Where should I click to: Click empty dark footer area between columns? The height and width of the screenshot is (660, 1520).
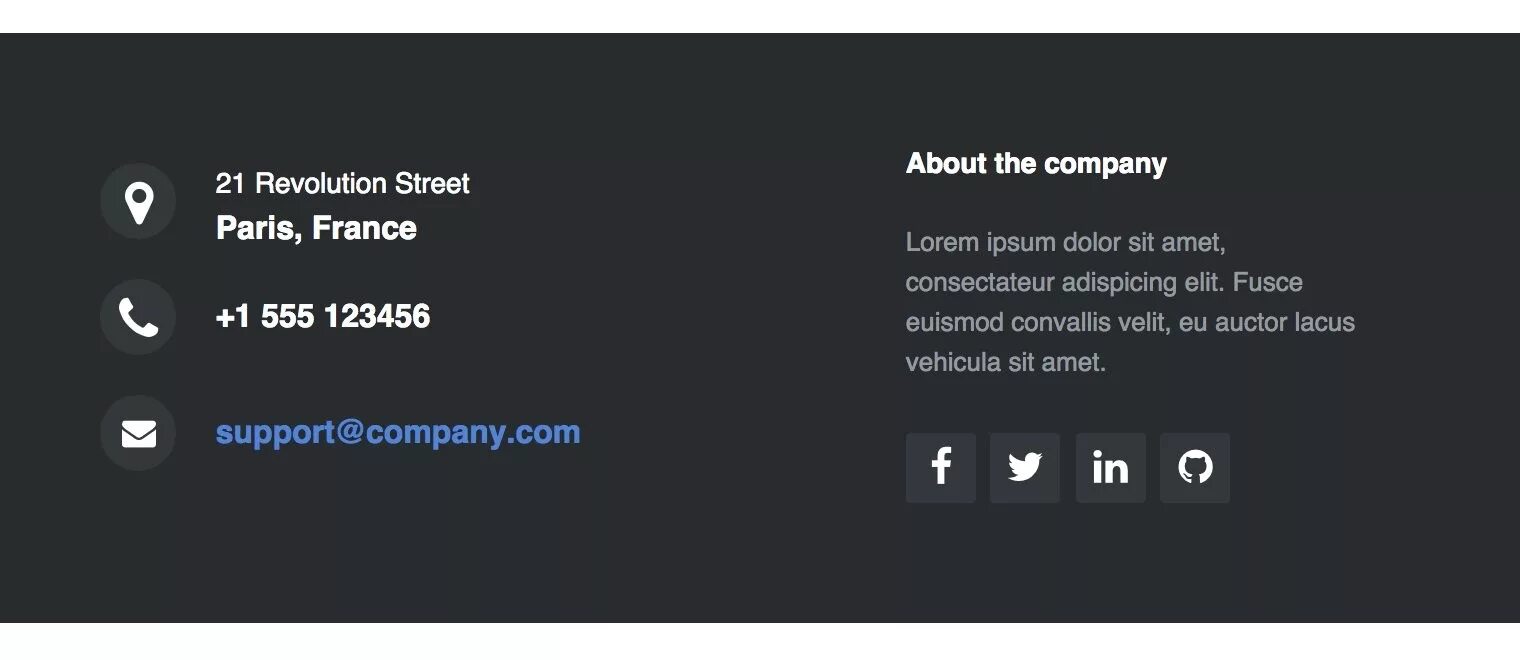(x=740, y=330)
